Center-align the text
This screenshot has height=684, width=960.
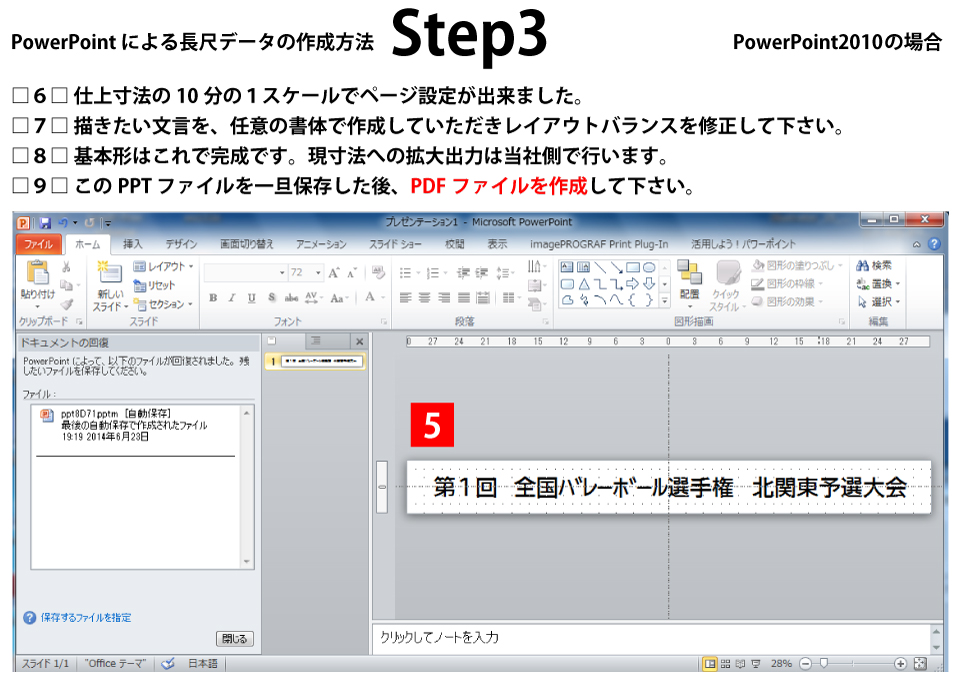pos(425,298)
